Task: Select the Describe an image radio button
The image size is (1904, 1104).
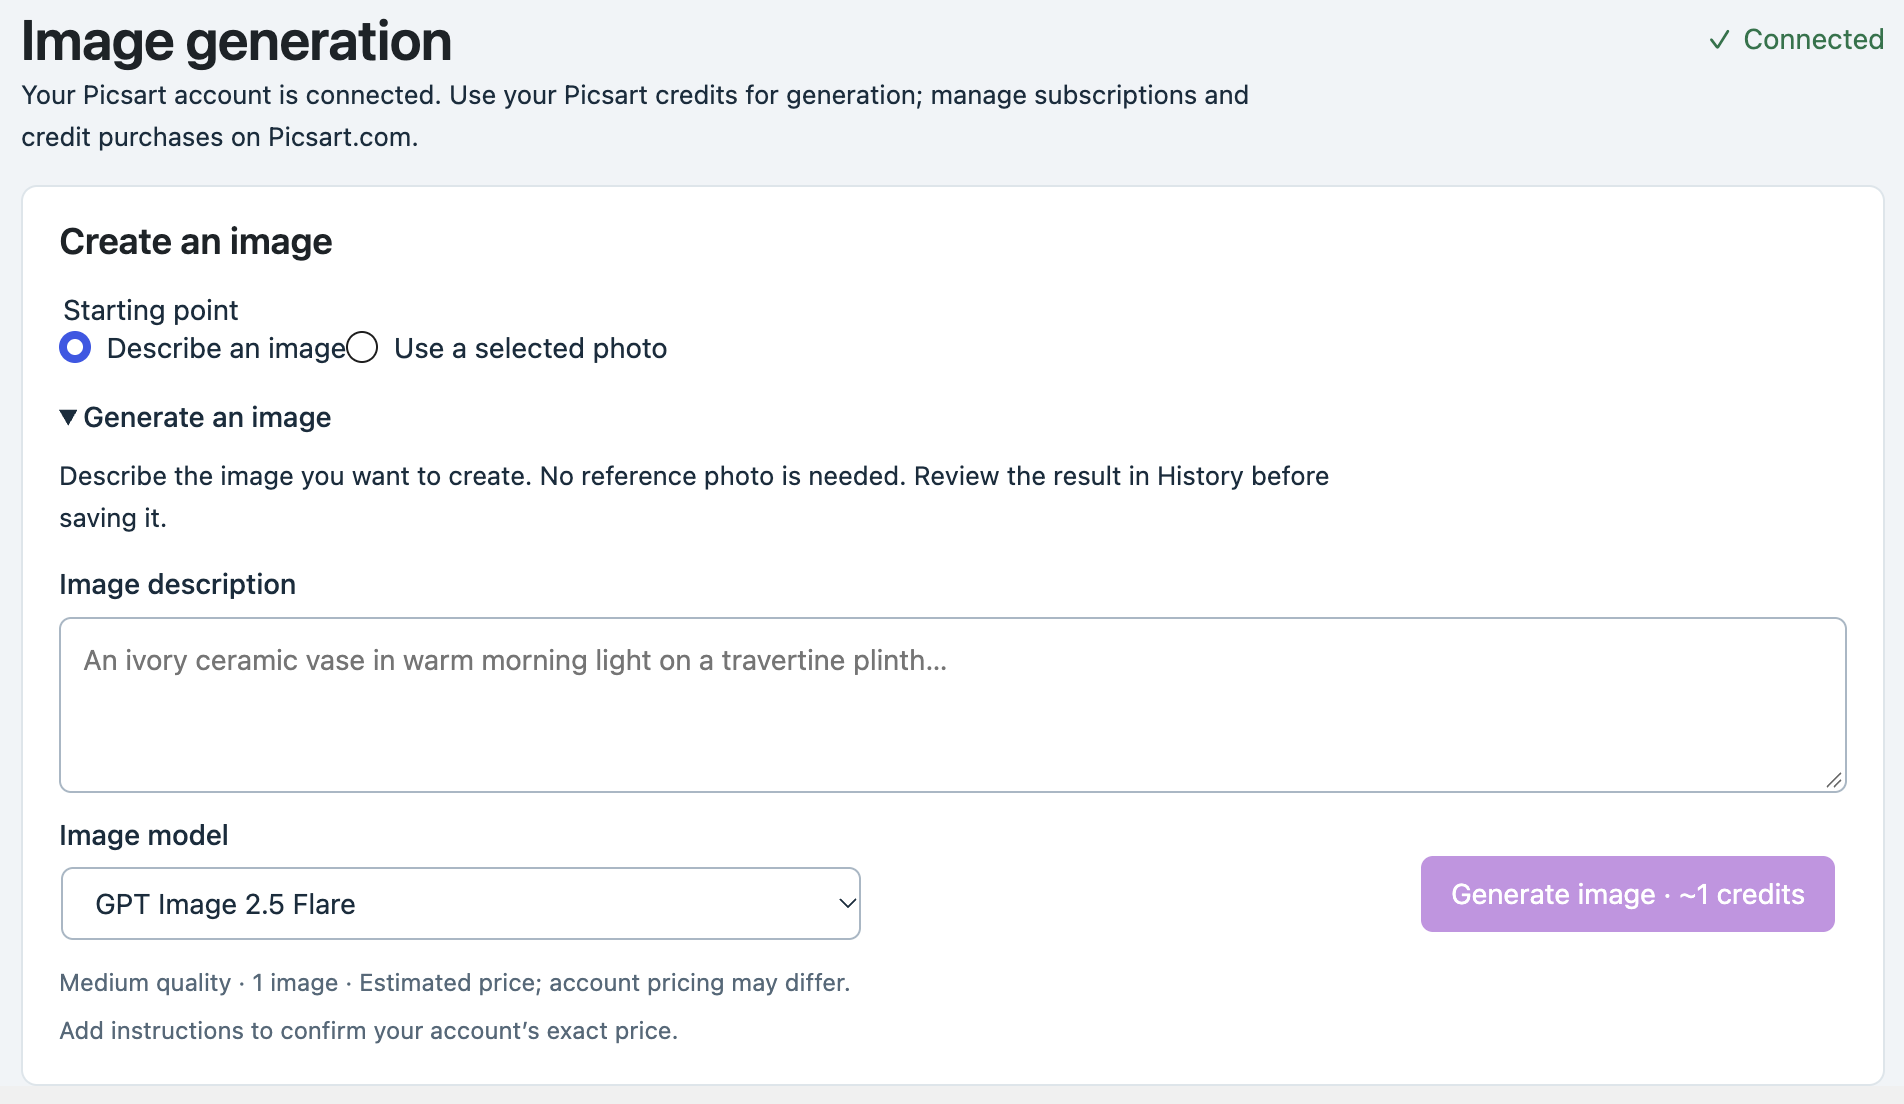Action: [75, 348]
